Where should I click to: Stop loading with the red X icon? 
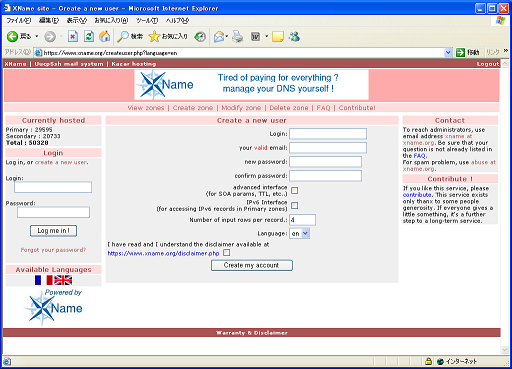click(x=73, y=36)
